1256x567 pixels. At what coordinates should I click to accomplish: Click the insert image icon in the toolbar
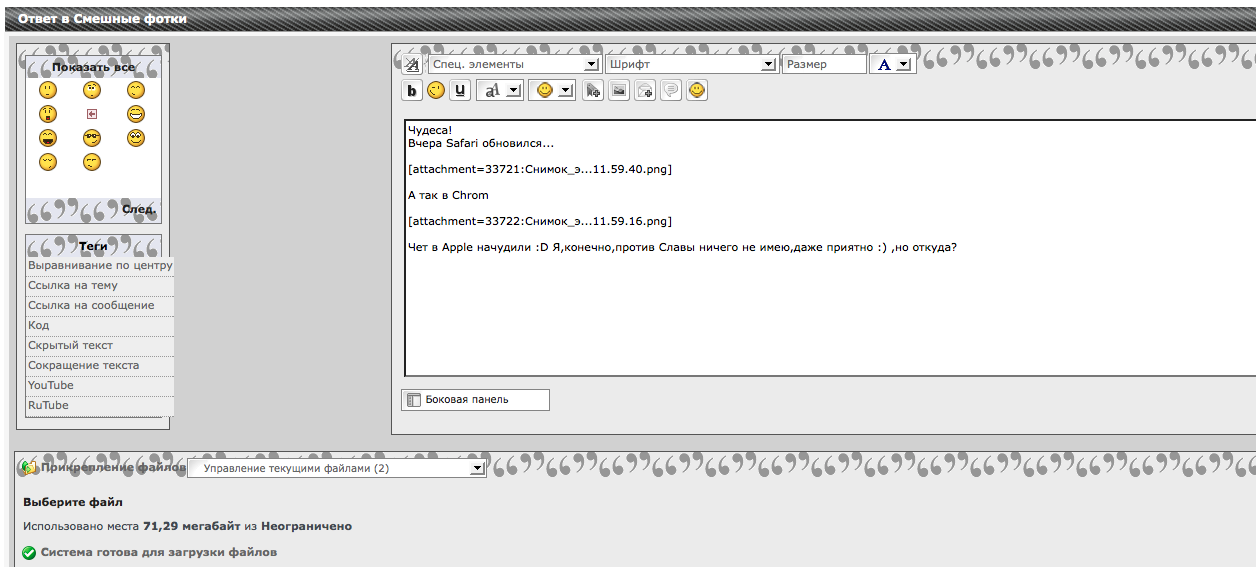pyautogui.click(x=619, y=91)
